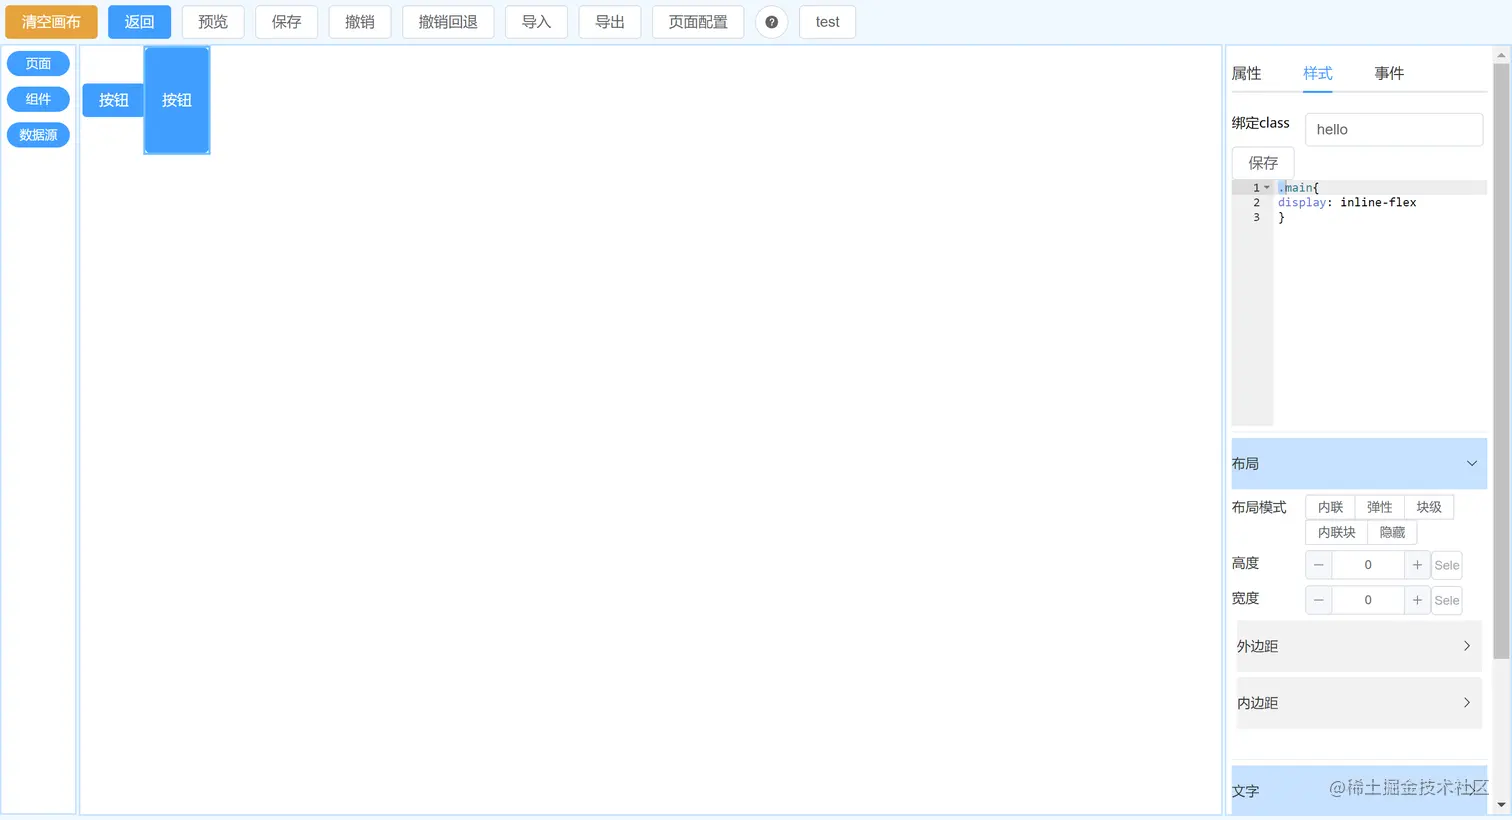Open 页面配置

(x=698, y=21)
